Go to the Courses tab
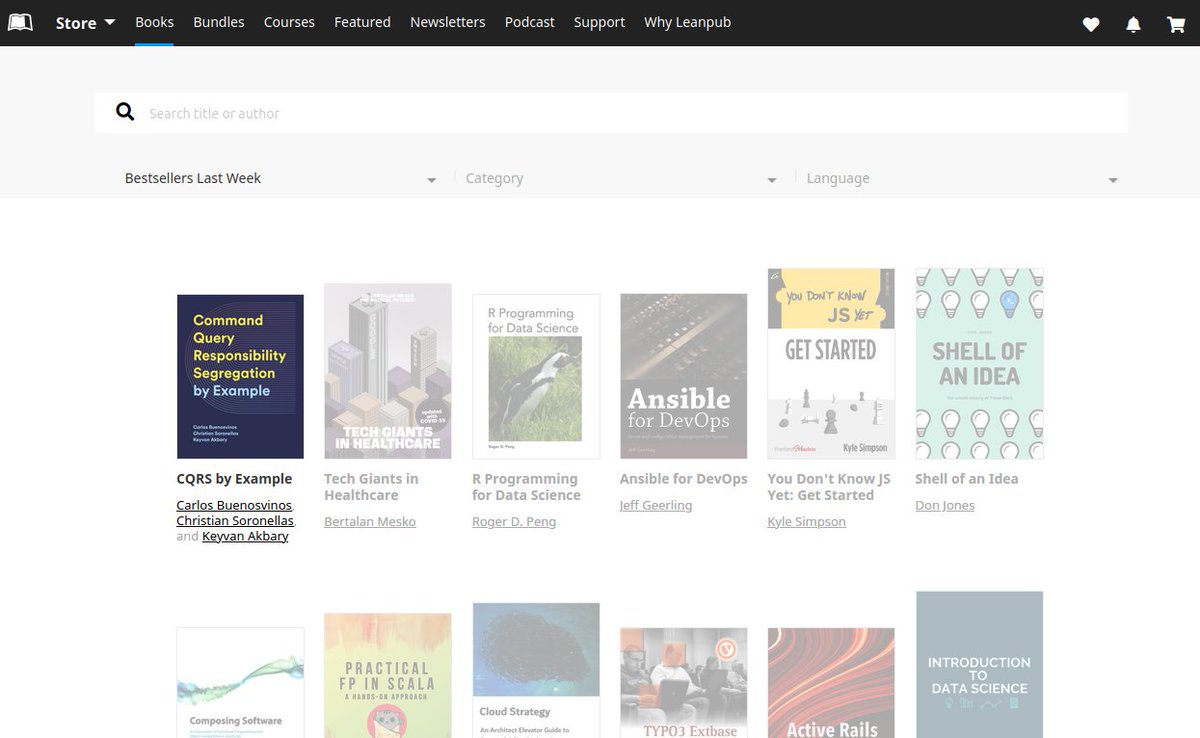 point(289,22)
